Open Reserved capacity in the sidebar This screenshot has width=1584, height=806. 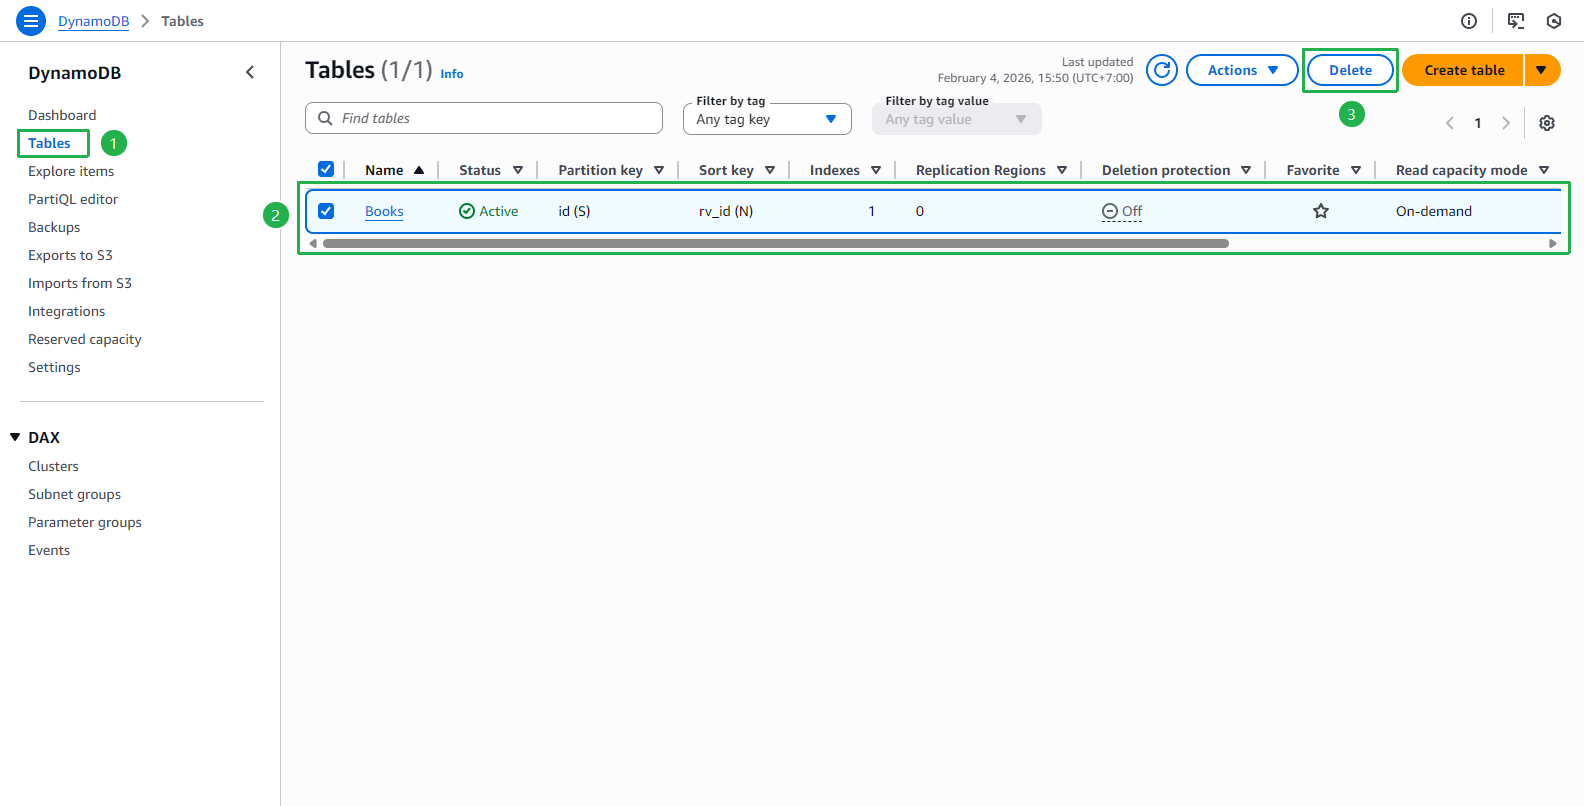click(85, 339)
